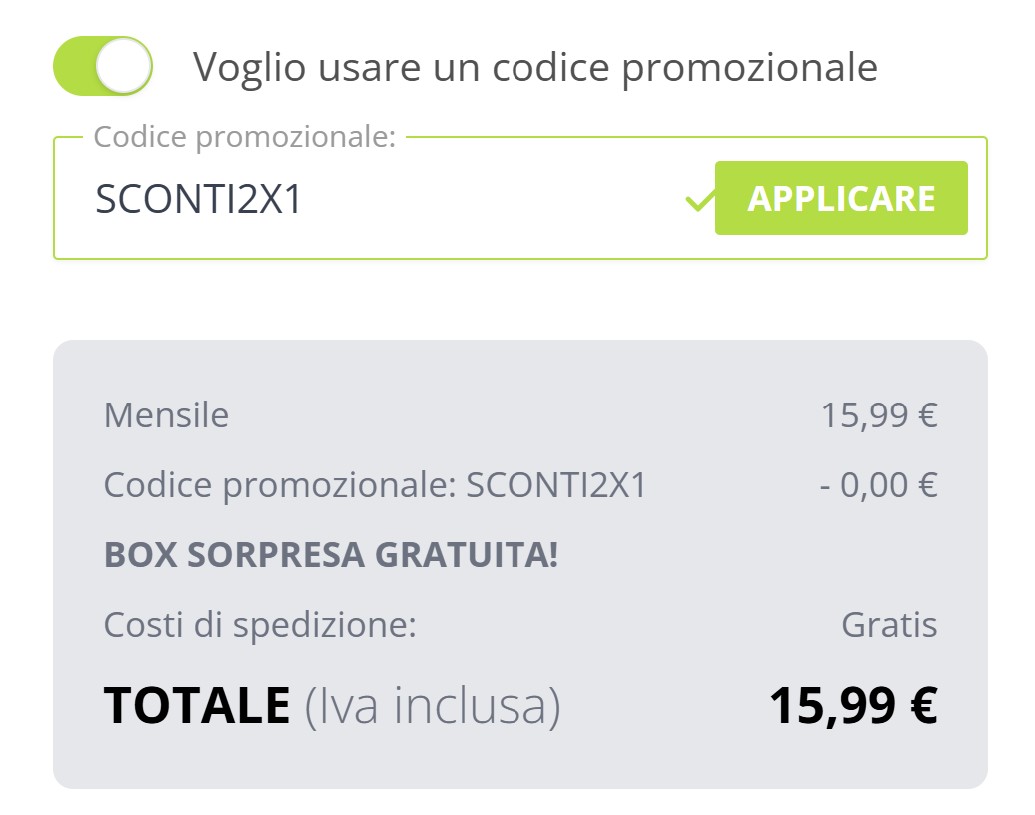Select the 'Mensile' plan label
The image size is (1035, 815).
pos(166,414)
